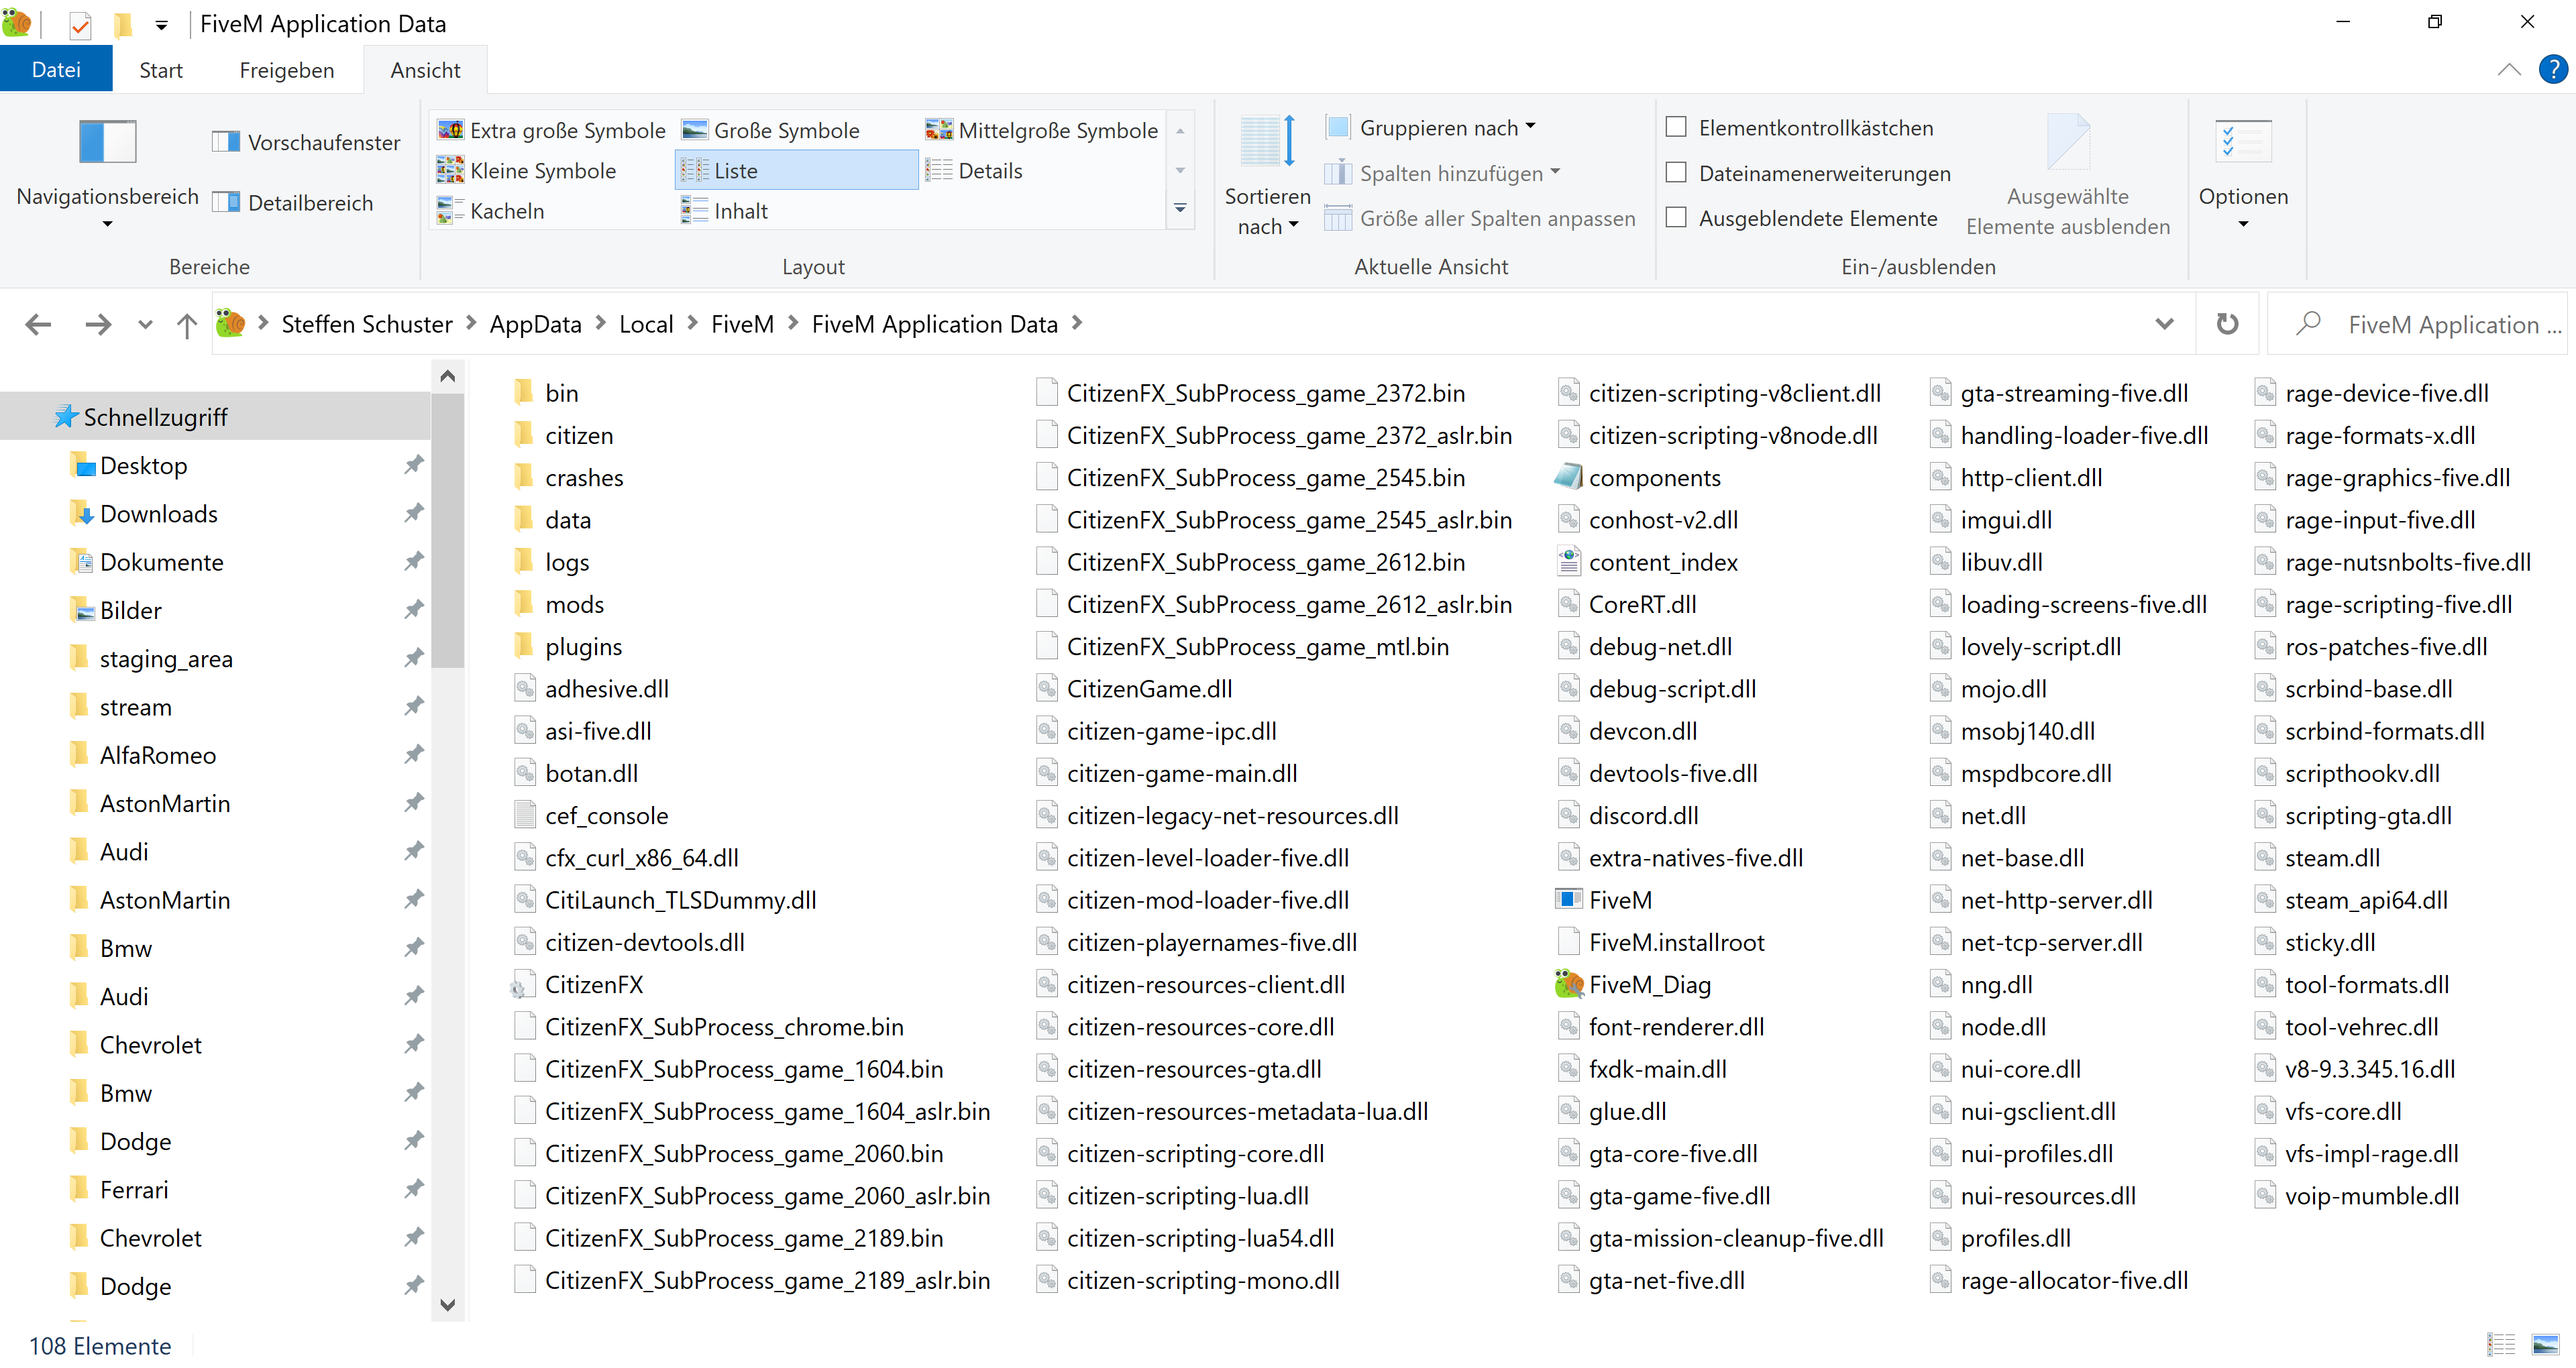Select the CitizenFX settings file
This screenshot has height=1368, width=2576.
[x=578, y=985]
